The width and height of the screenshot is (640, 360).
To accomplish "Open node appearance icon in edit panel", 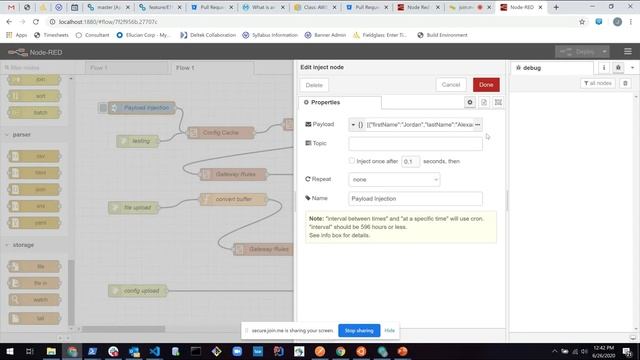I will (498, 102).
